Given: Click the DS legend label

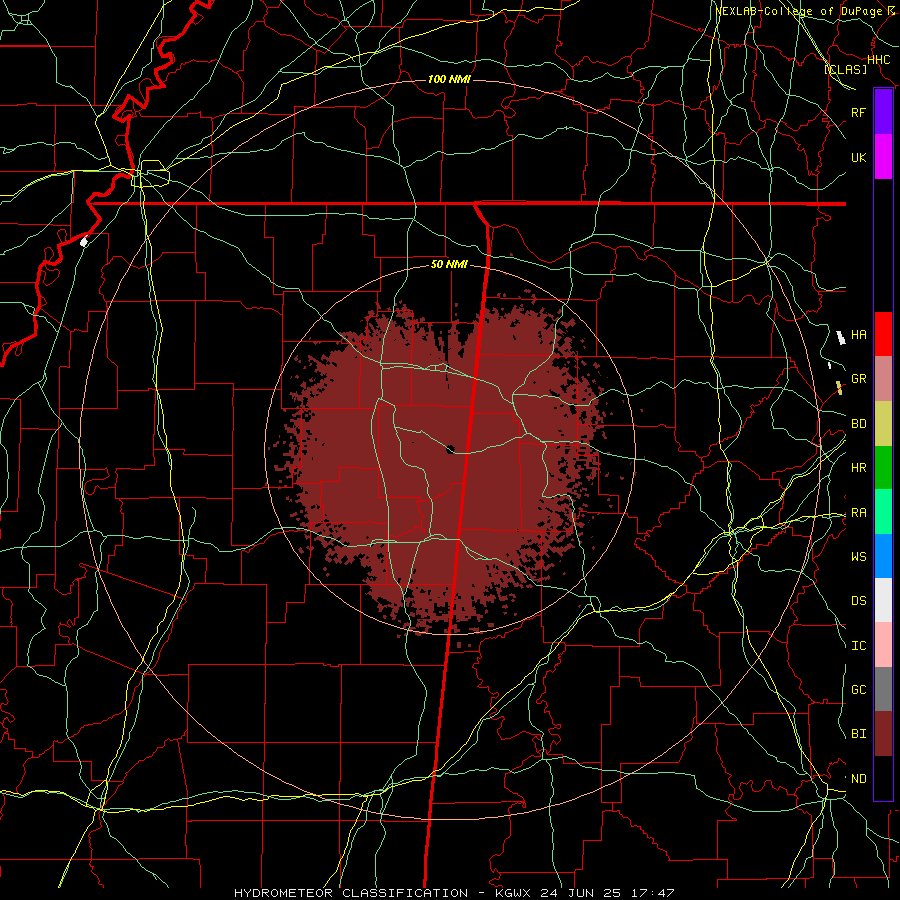Looking at the screenshot, I should point(858,601).
